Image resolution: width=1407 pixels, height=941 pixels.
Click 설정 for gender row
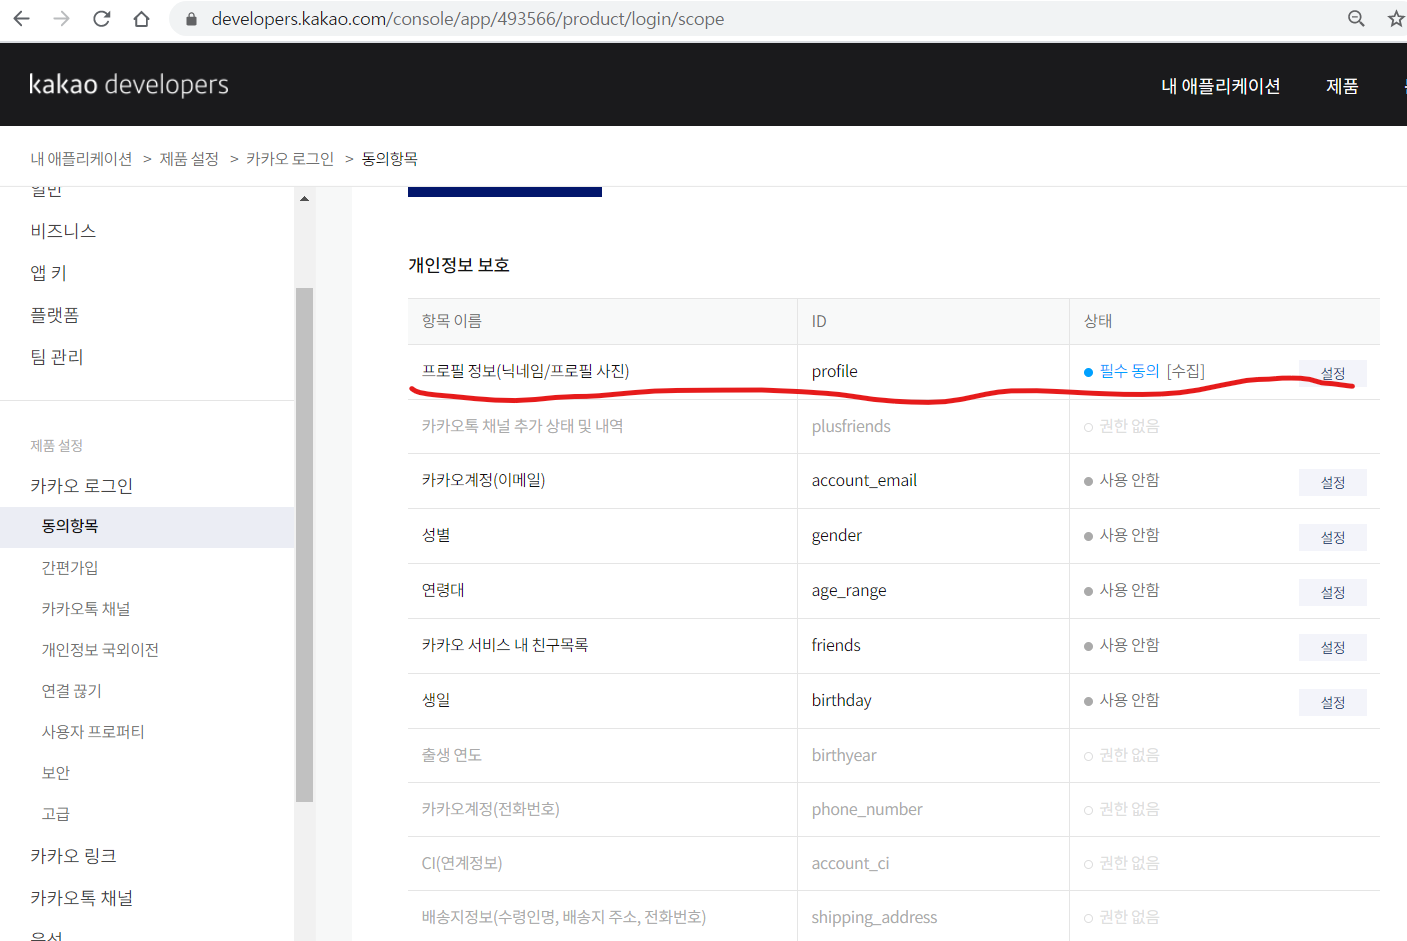[x=1333, y=538]
